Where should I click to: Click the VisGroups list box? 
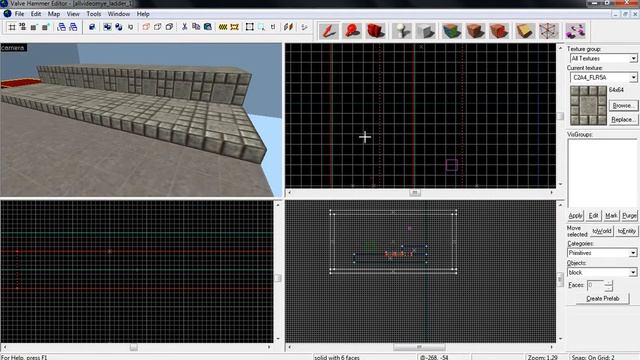tap(602, 173)
